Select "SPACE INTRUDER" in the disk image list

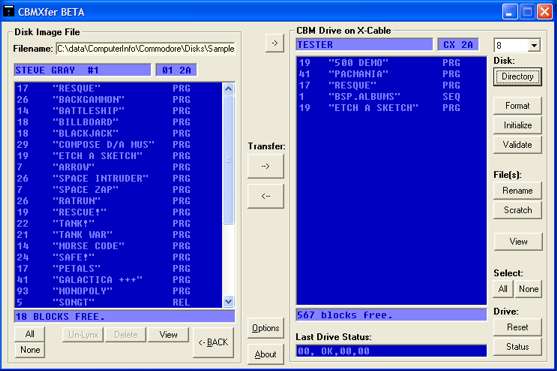coord(118,178)
